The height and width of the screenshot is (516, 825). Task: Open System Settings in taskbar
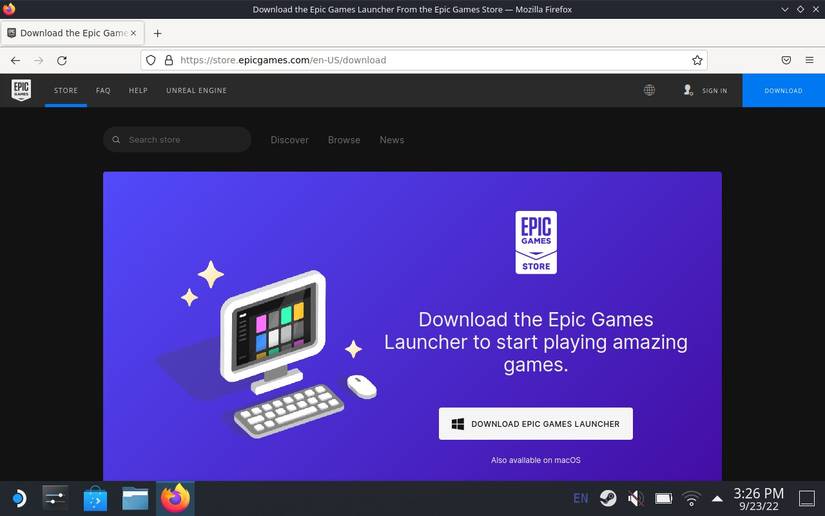click(55, 498)
